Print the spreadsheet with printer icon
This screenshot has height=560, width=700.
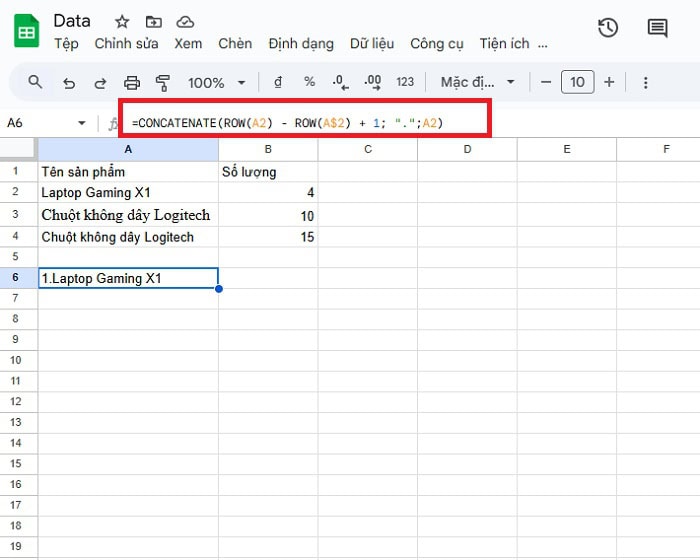point(132,83)
